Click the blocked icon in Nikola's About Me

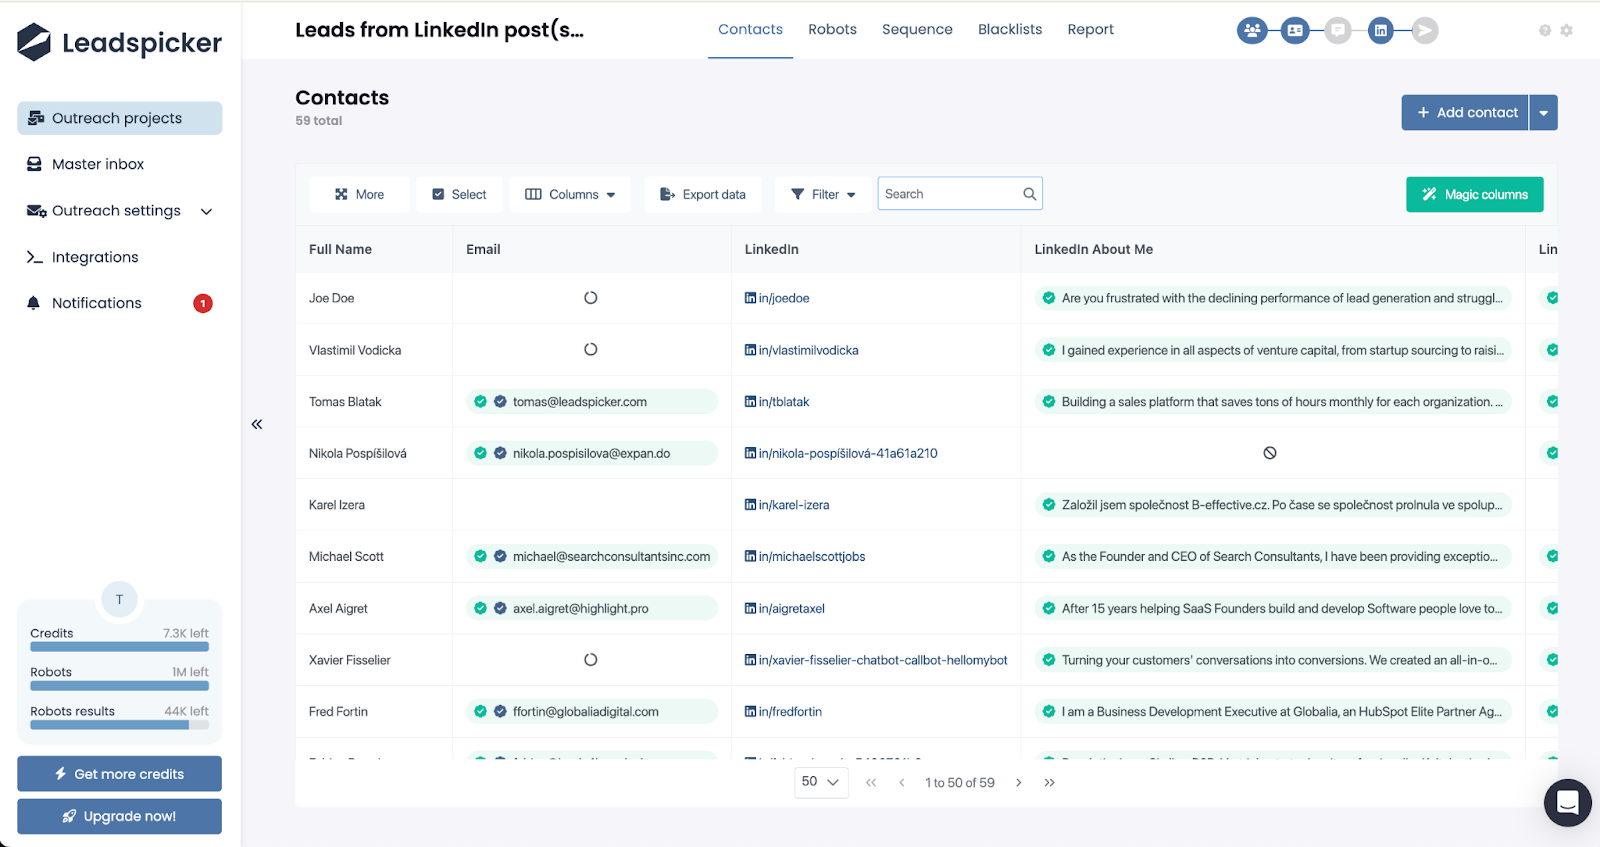click(1270, 453)
